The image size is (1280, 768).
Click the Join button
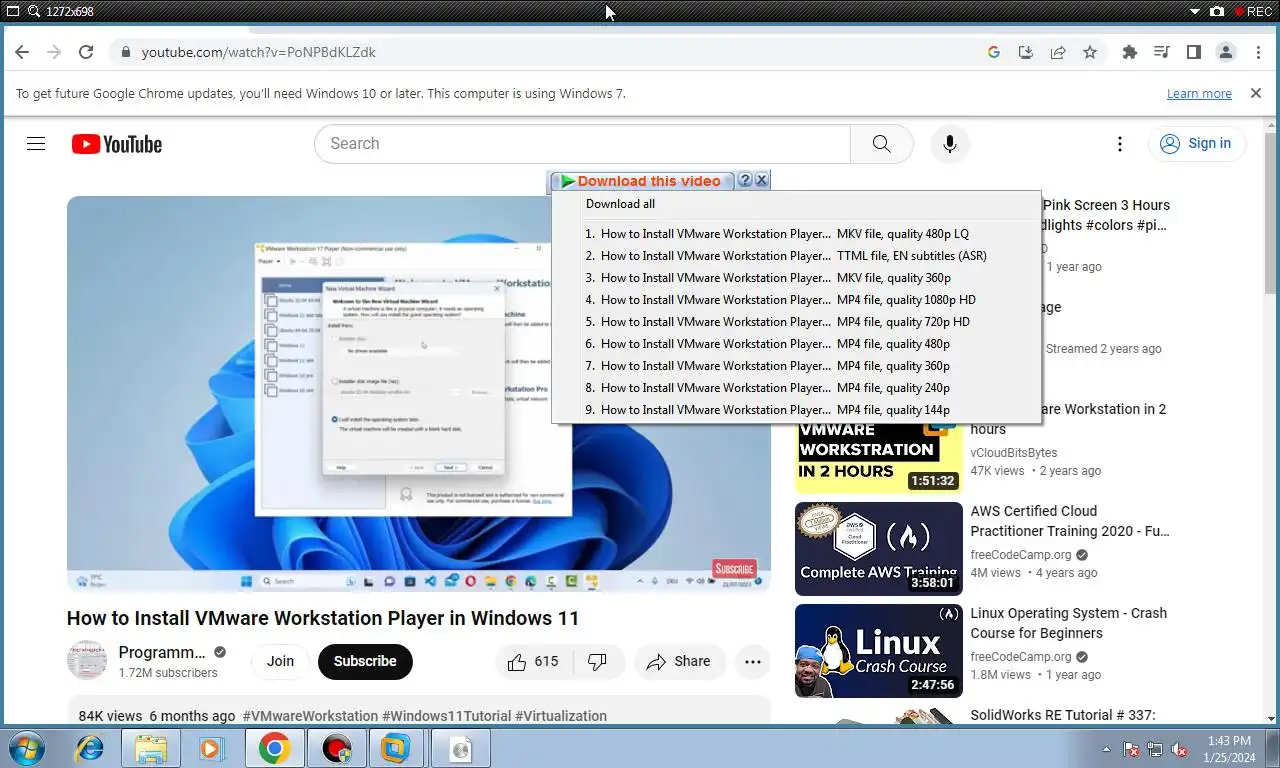pos(280,661)
